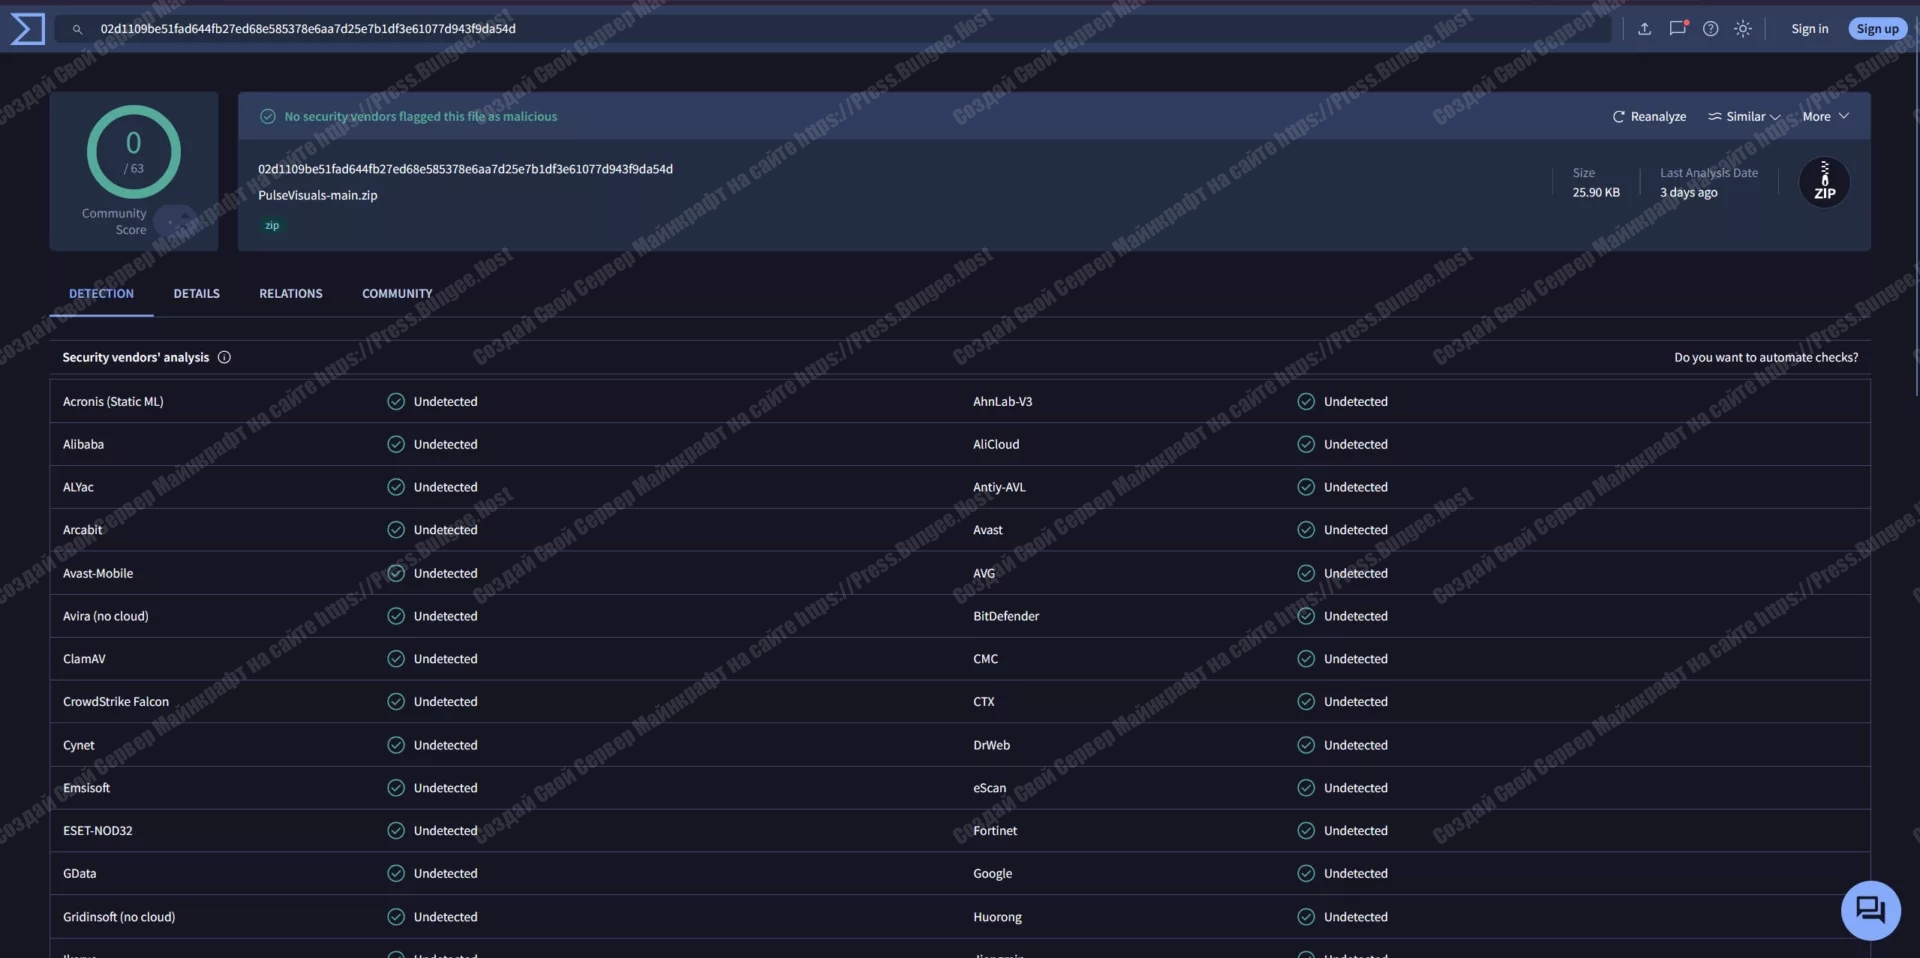1920x958 pixels.
Task: Click the GData vendor name
Action: coord(80,874)
